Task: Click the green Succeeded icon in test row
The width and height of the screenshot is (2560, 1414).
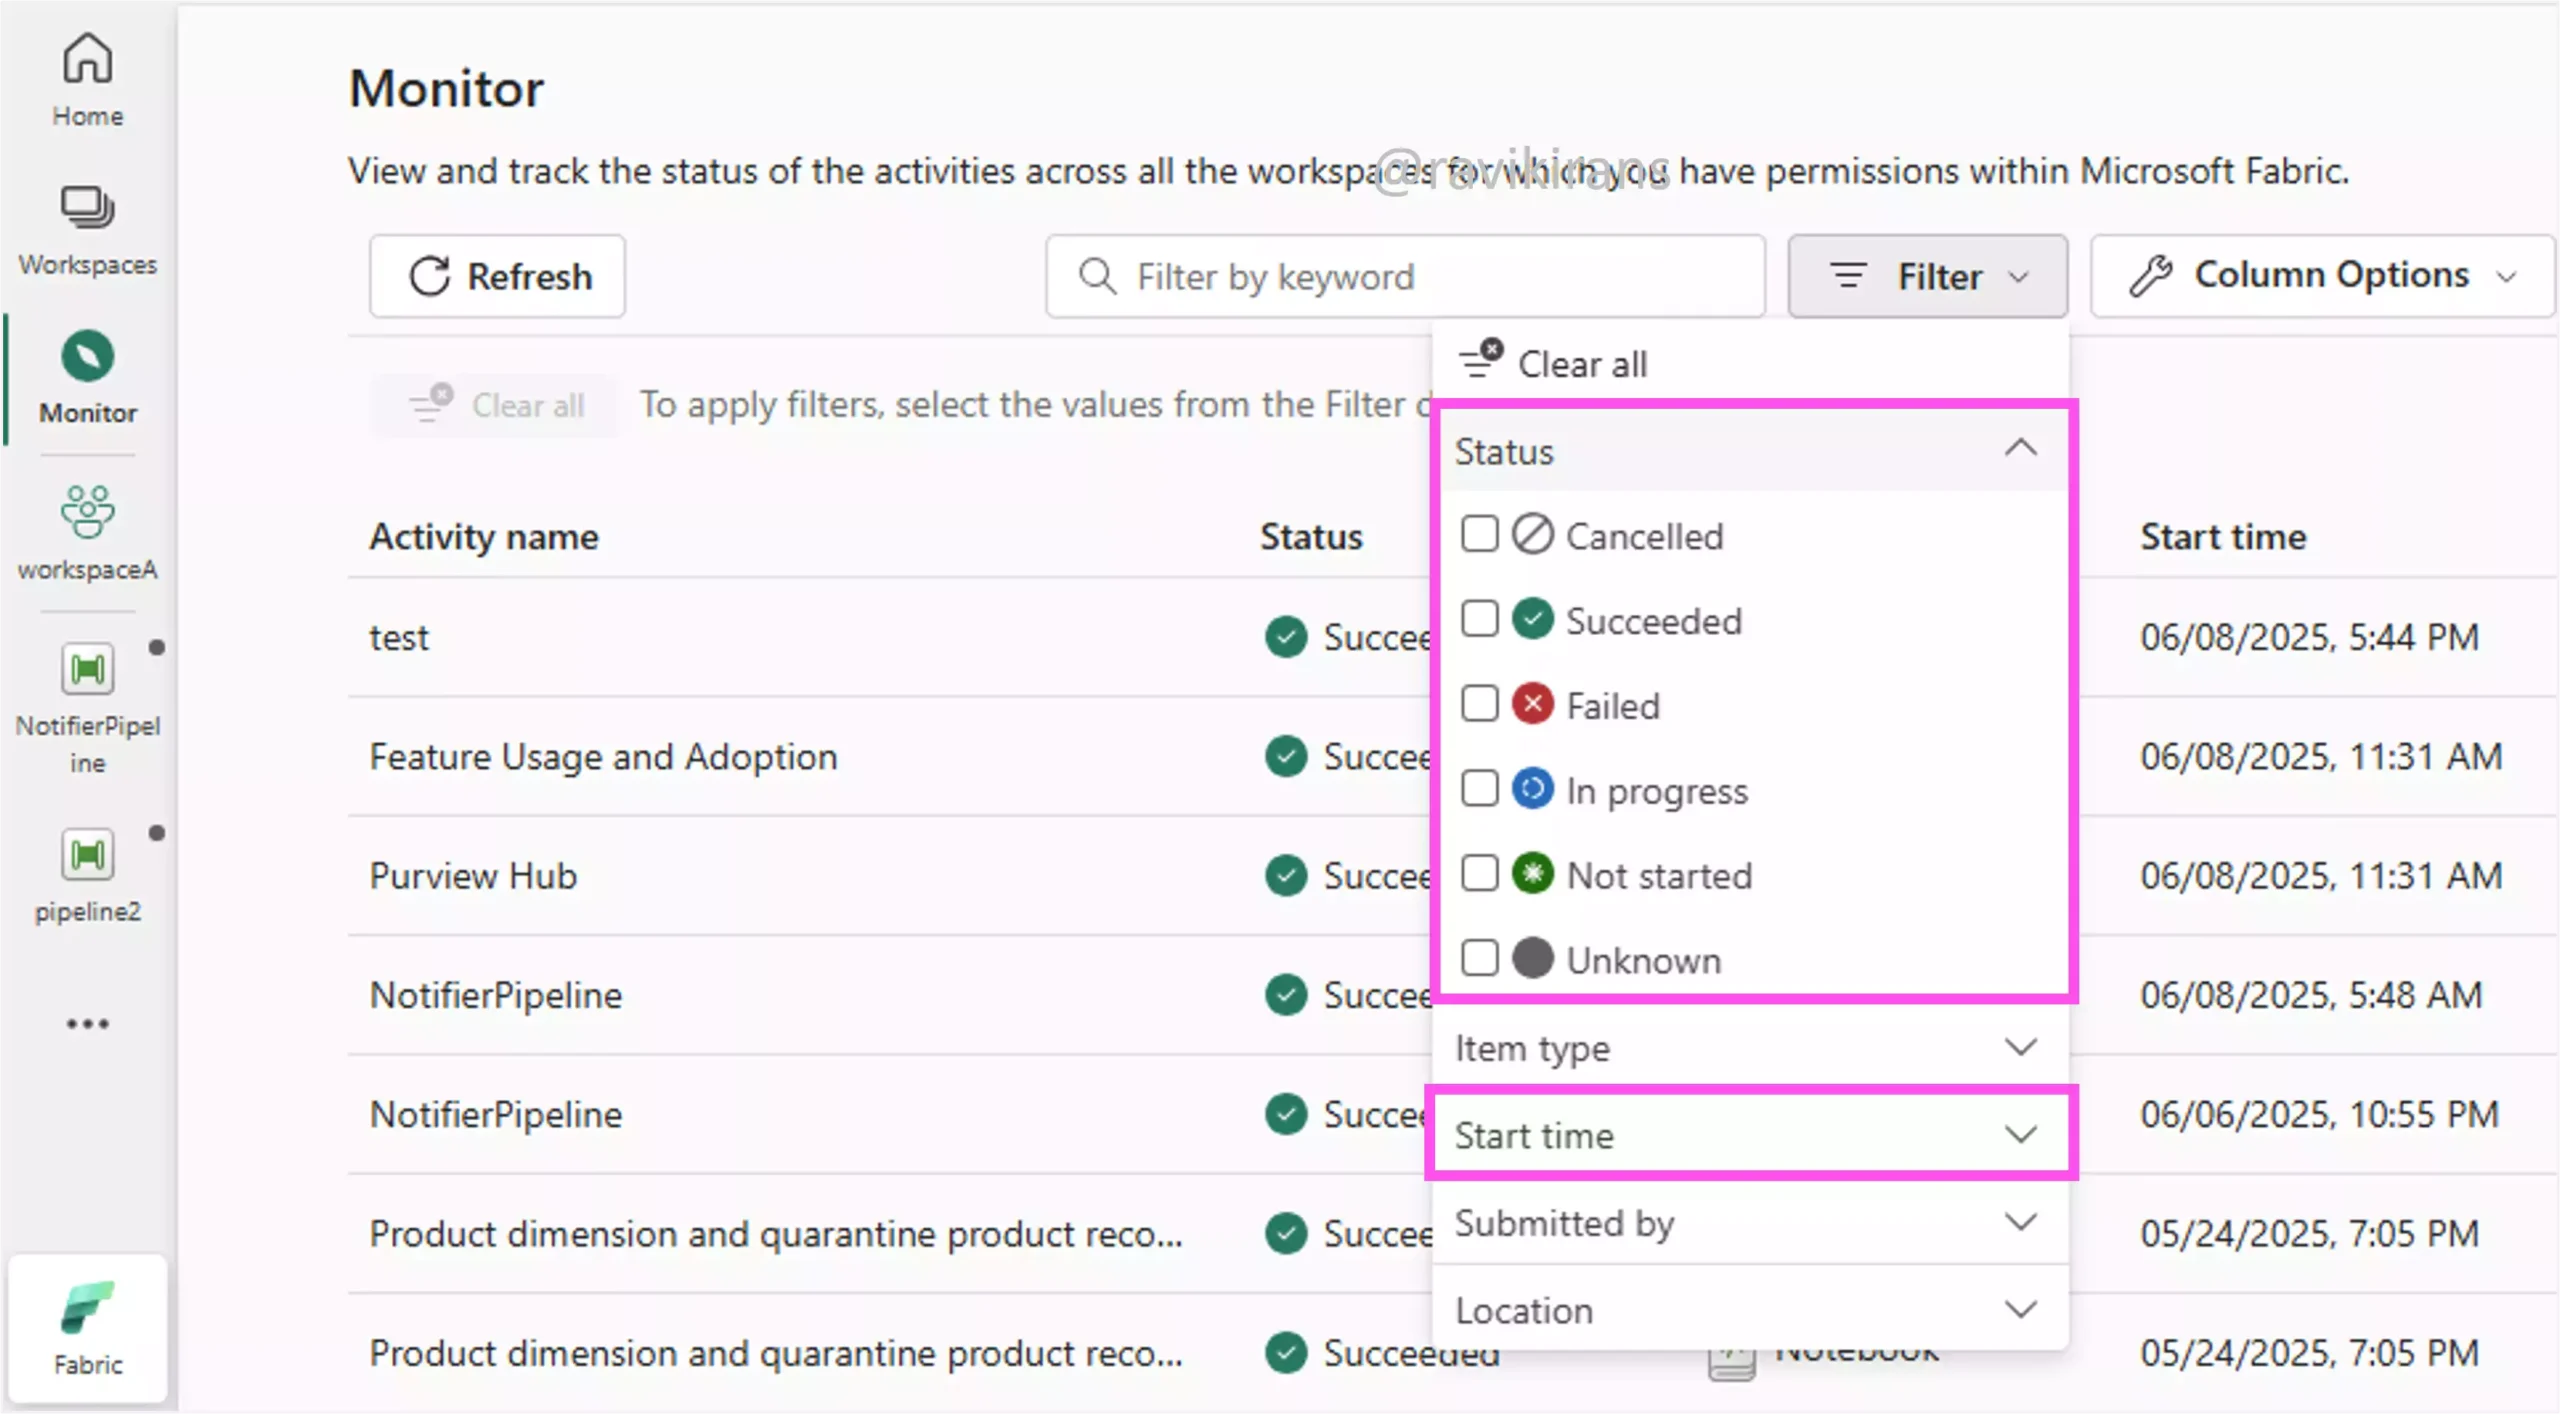Action: click(1286, 637)
